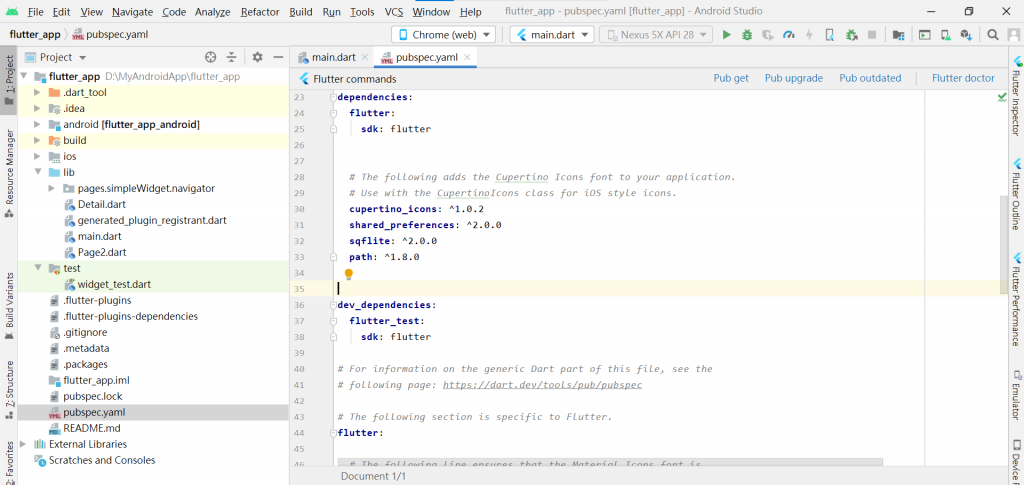Click the green checkmark inspection indicator

pyautogui.click(x=1002, y=97)
